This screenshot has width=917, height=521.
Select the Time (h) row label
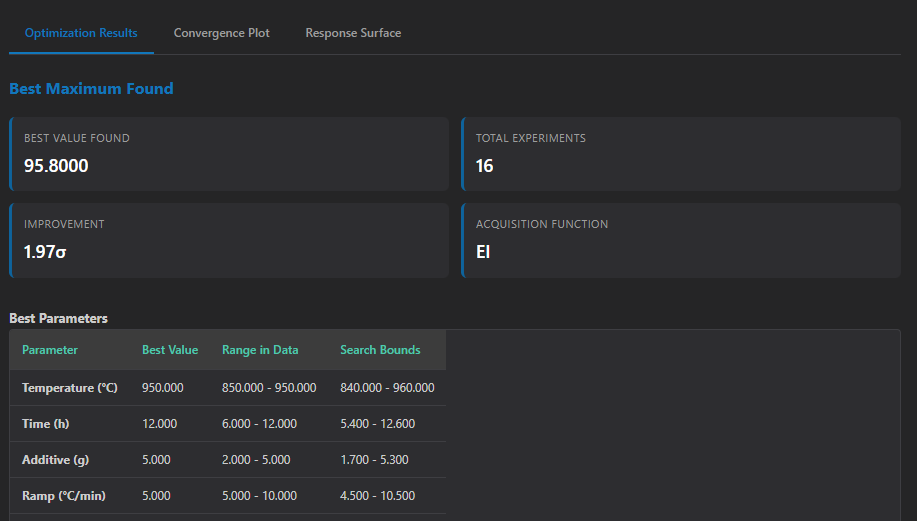(50, 424)
